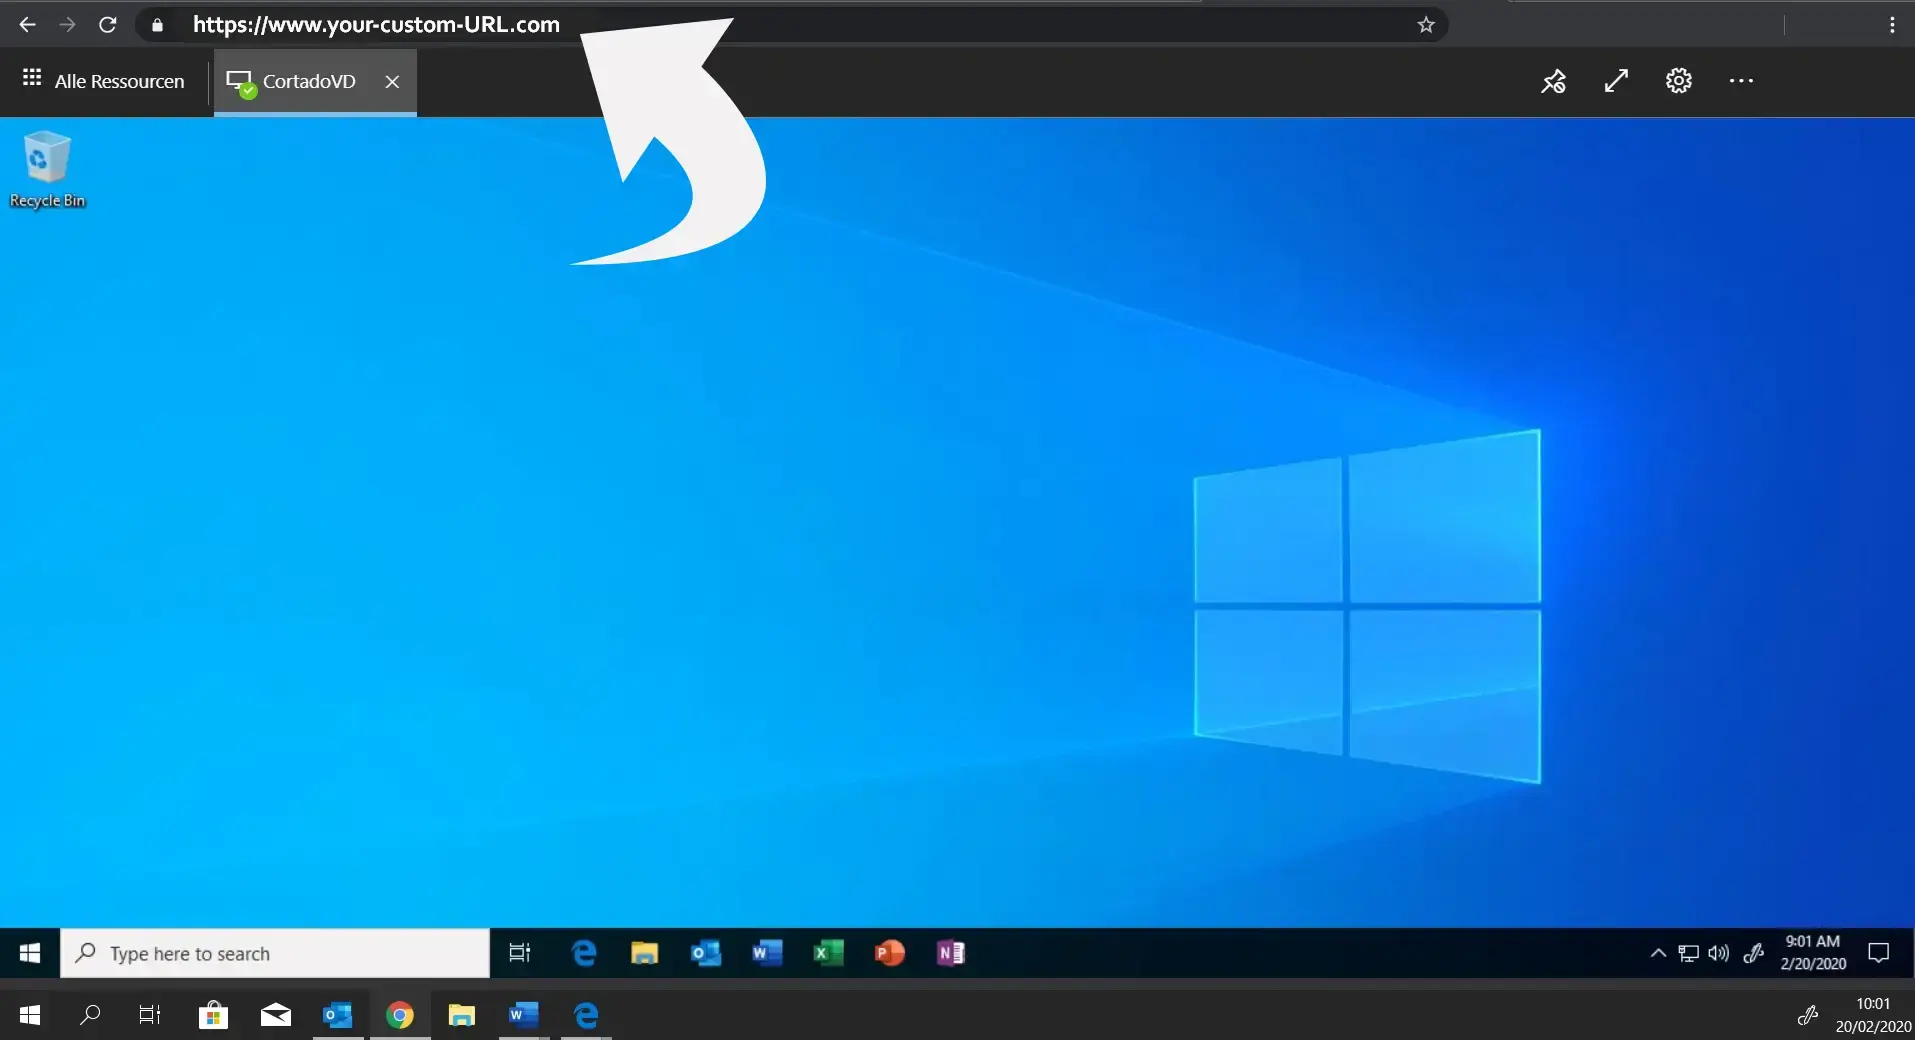Open File Explorer in the remote taskbar
The image size is (1915, 1040).
coord(645,953)
